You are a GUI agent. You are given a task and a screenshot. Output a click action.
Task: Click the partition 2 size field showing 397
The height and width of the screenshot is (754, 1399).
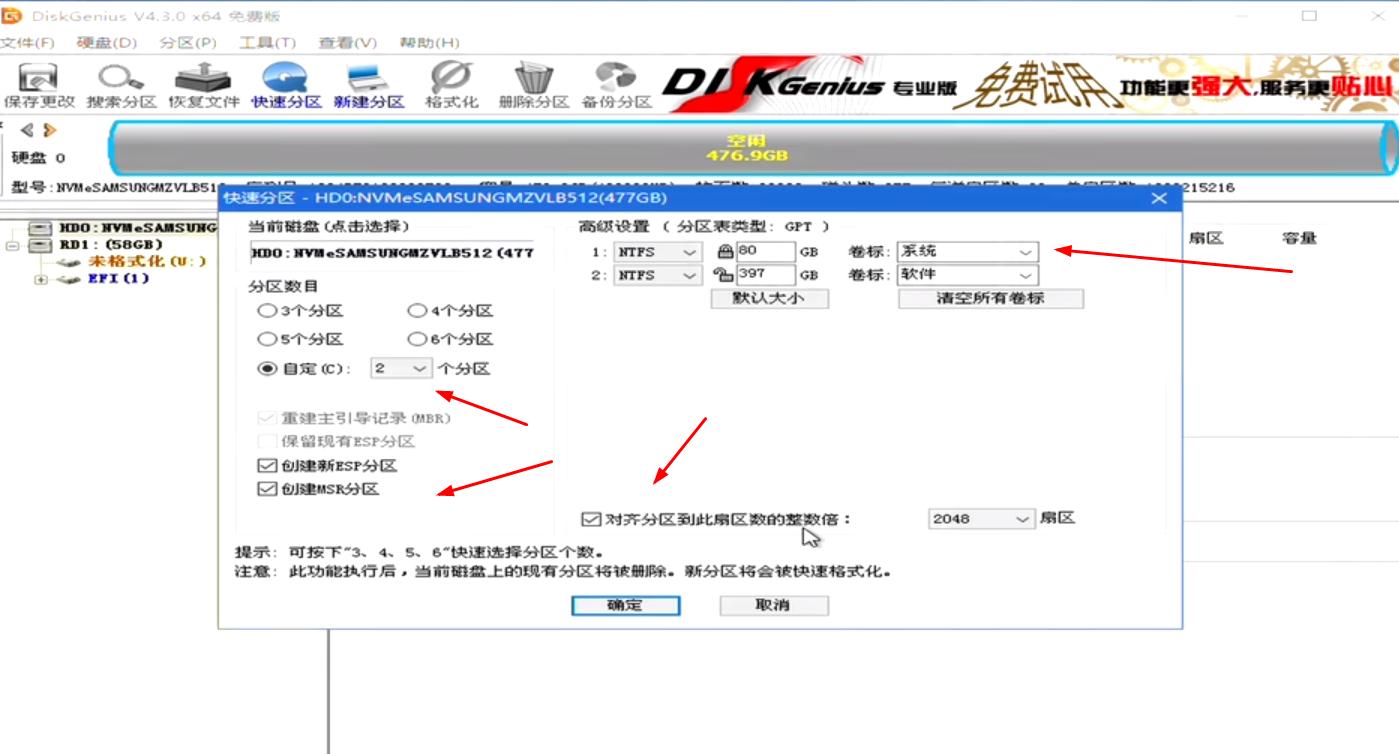click(x=766, y=275)
